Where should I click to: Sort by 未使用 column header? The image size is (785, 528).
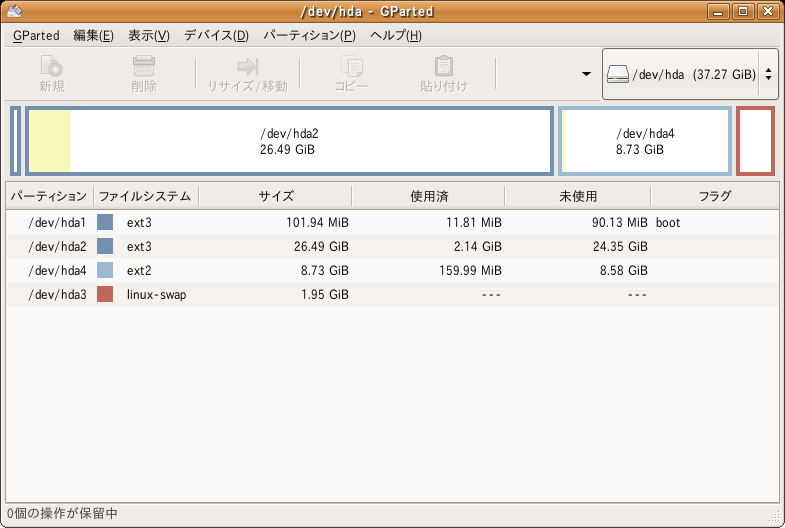tap(578, 196)
